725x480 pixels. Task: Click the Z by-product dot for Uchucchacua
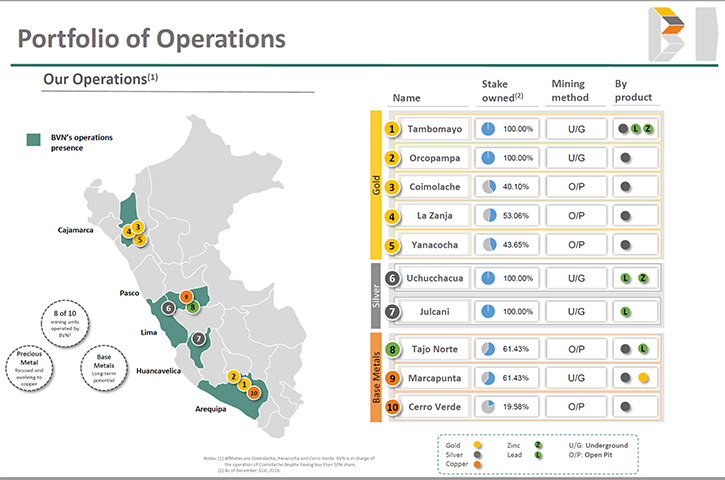pos(643,278)
